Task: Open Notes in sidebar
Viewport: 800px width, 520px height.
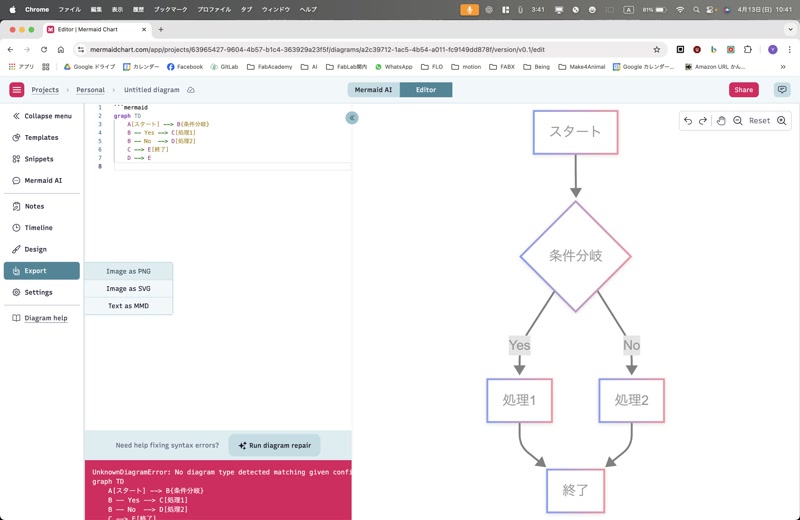Action: click(28, 206)
